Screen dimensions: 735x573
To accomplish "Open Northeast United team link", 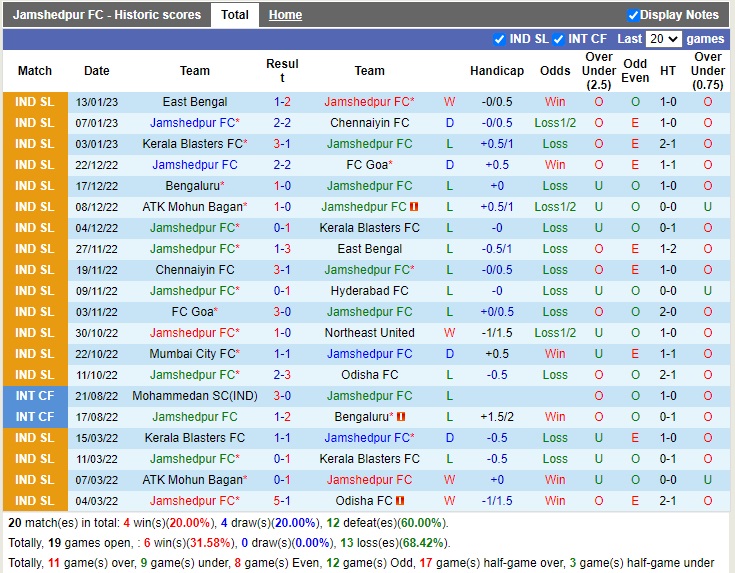I will (369, 333).
